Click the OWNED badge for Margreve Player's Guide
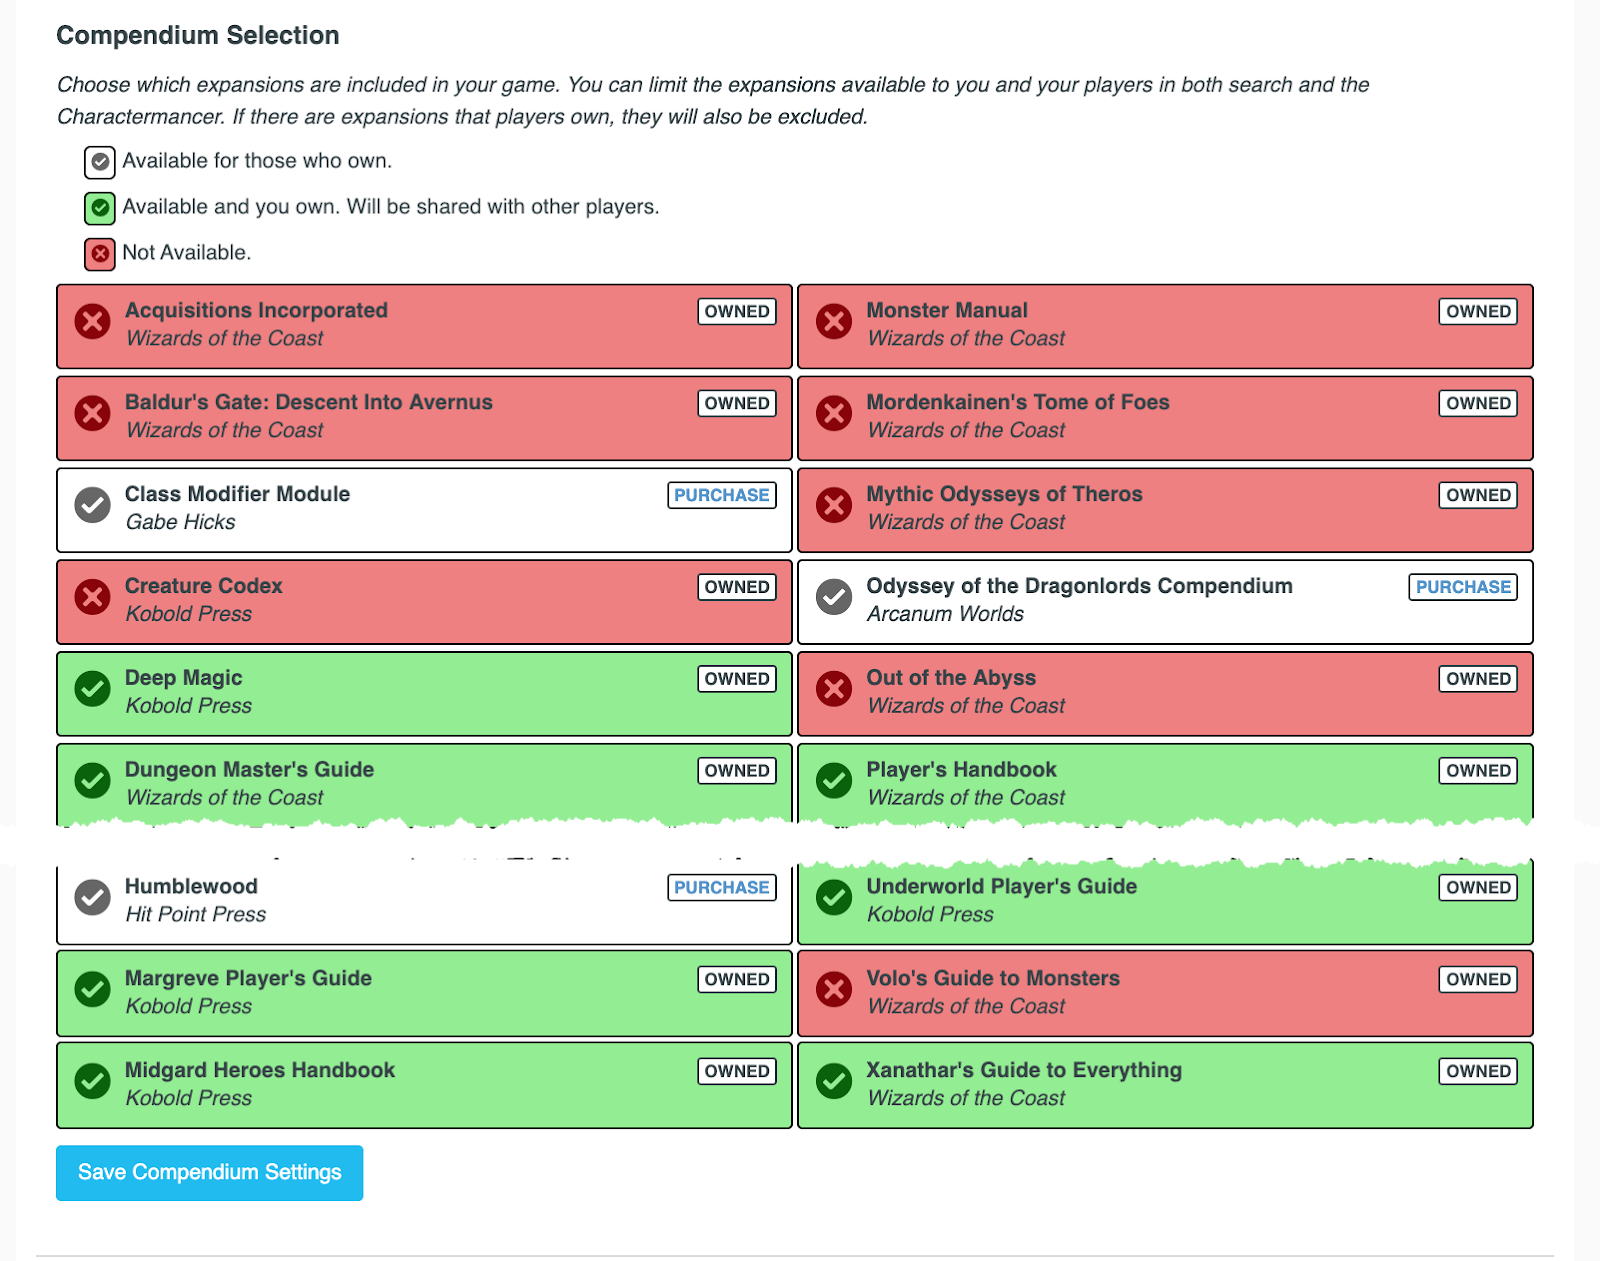This screenshot has height=1261, width=1600. click(737, 980)
